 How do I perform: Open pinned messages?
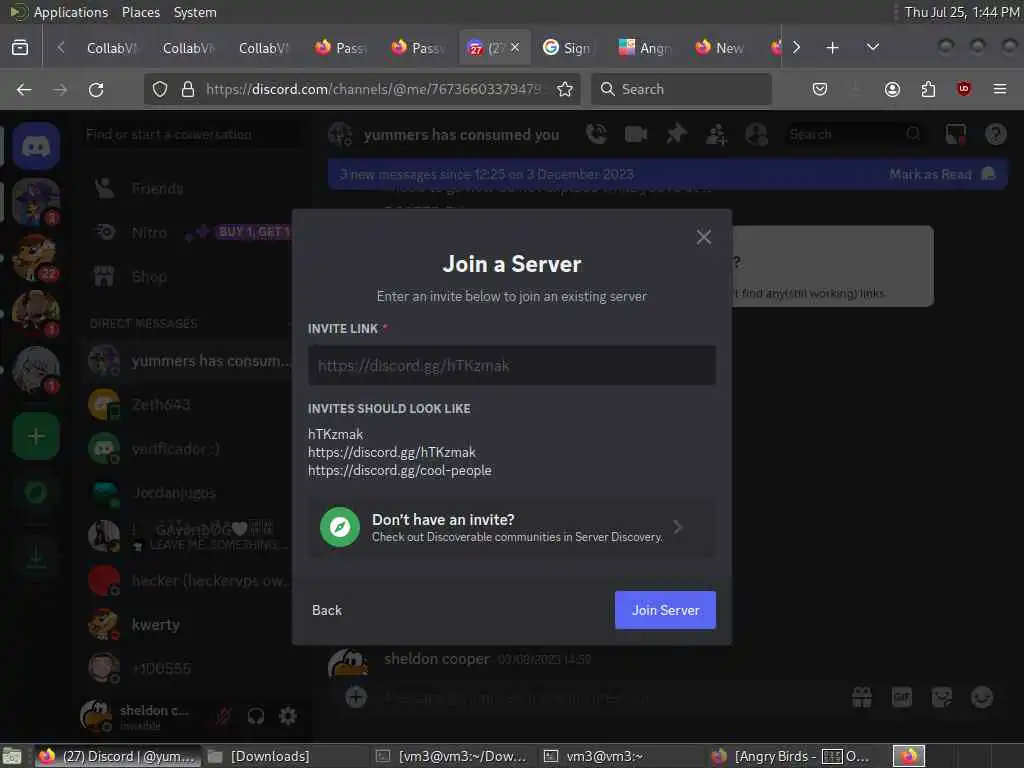pyautogui.click(x=676, y=134)
